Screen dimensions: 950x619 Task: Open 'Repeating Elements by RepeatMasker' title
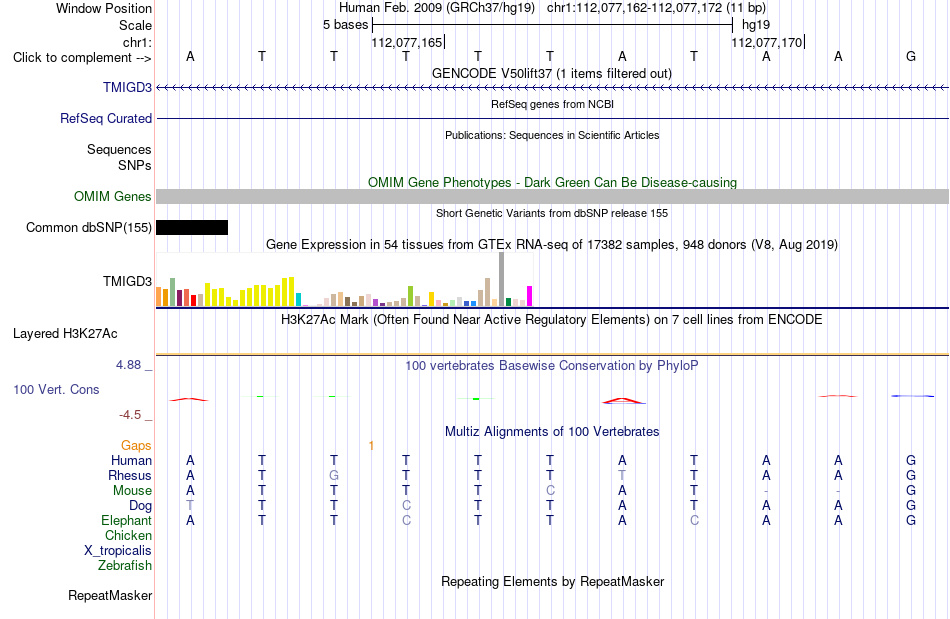point(552,582)
